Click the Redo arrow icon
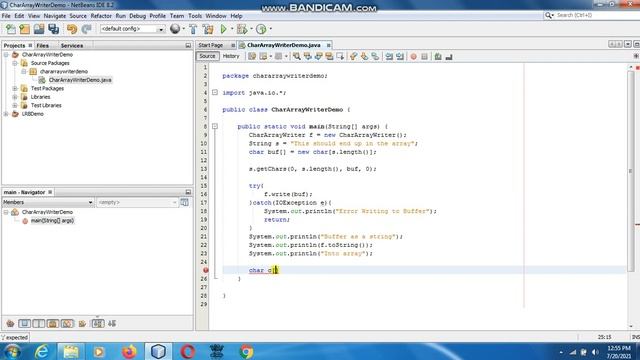640x360 pixels. (86, 29)
